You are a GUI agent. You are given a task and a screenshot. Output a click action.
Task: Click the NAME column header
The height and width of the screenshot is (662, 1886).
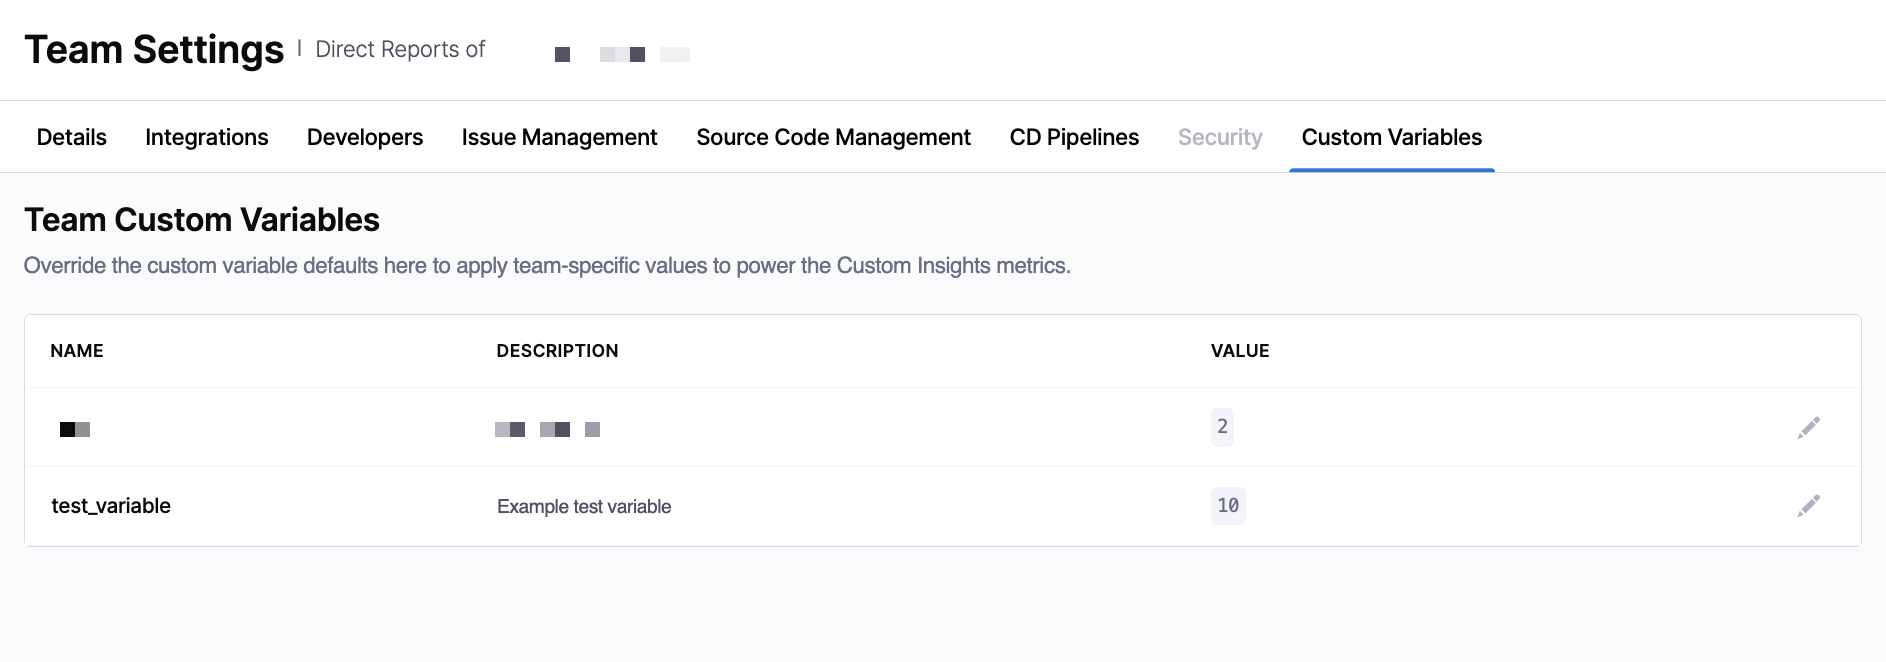77,351
